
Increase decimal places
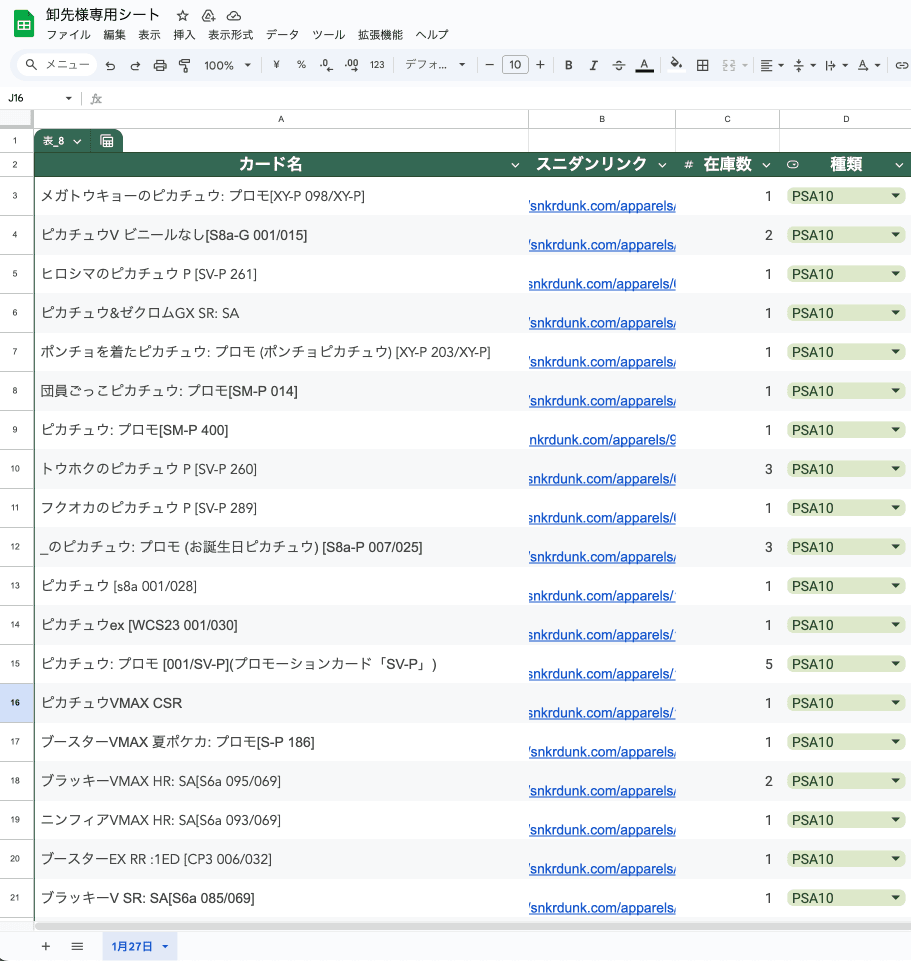352,65
